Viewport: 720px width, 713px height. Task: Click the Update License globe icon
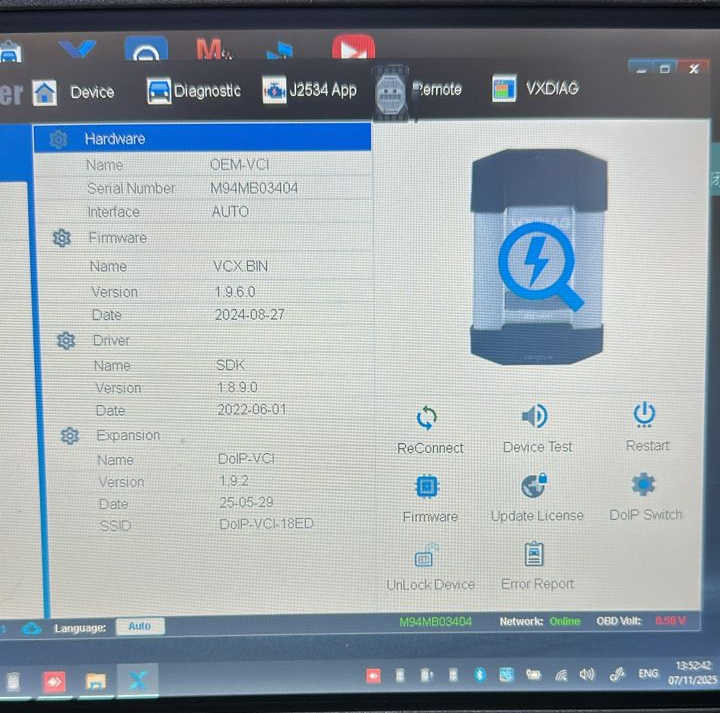pos(535,486)
